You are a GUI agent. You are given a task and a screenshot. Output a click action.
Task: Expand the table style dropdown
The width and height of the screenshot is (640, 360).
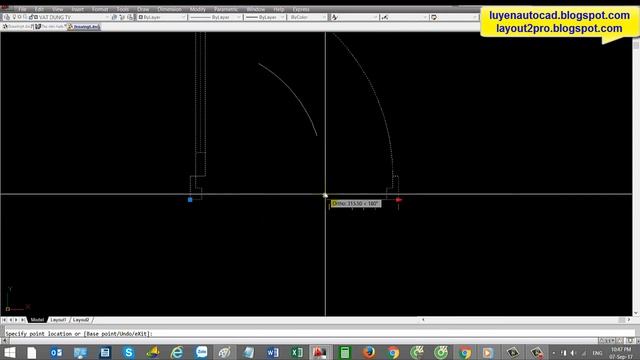pos(475,17)
